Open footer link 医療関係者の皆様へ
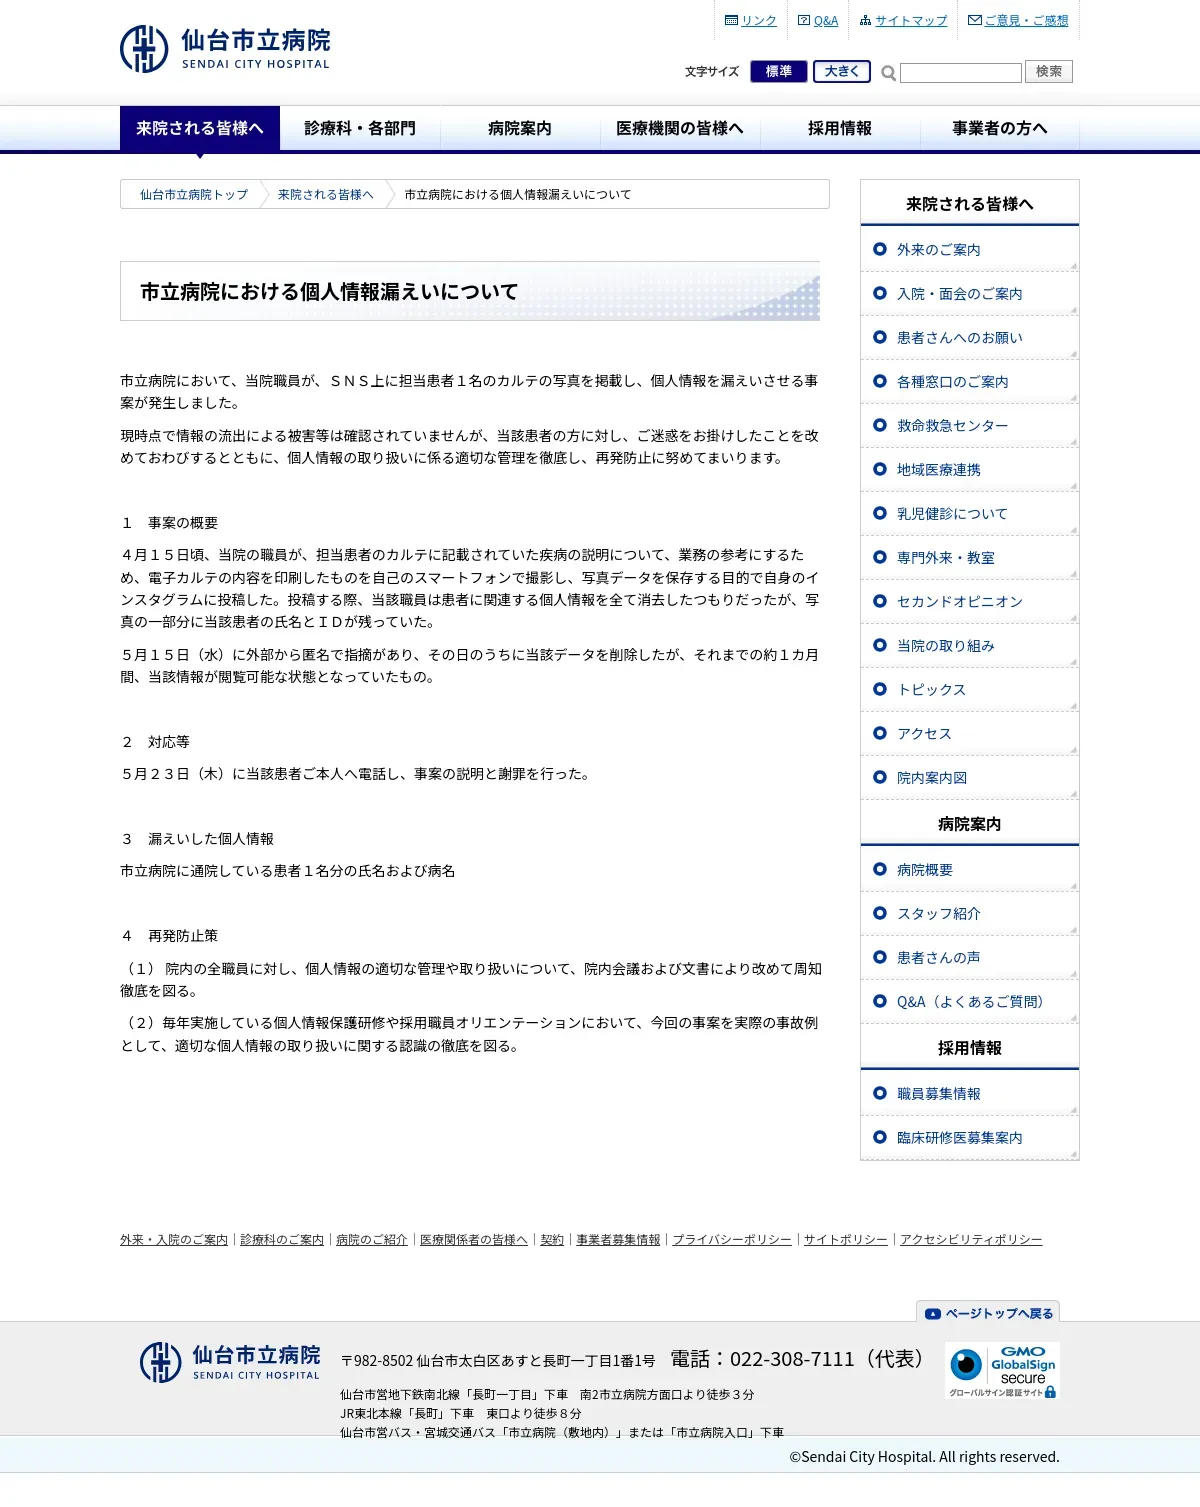The height and width of the screenshot is (1507, 1200). [474, 1240]
